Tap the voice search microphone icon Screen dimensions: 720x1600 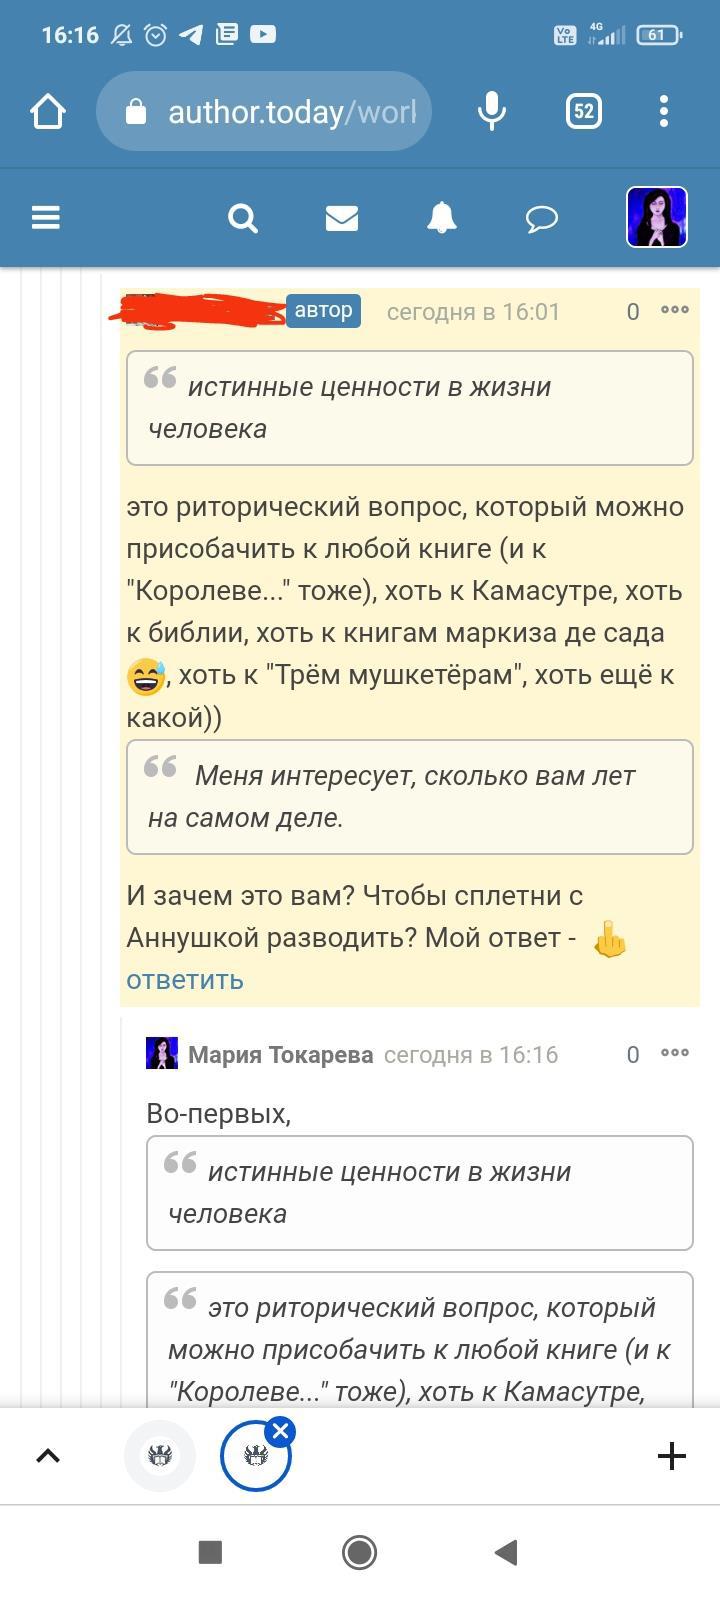point(491,111)
